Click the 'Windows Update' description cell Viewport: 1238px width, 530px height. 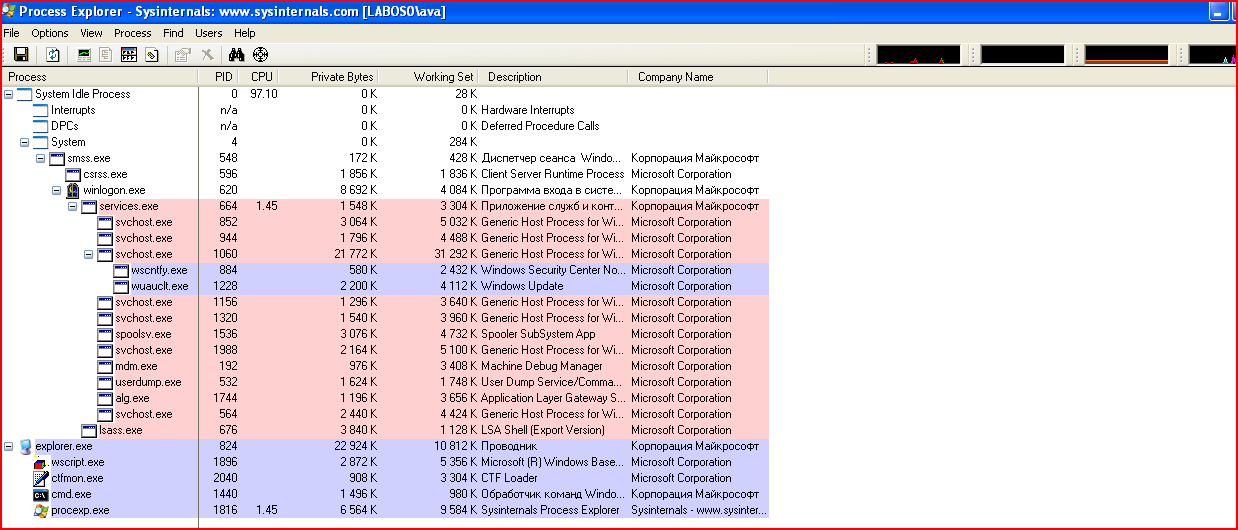(x=522, y=286)
